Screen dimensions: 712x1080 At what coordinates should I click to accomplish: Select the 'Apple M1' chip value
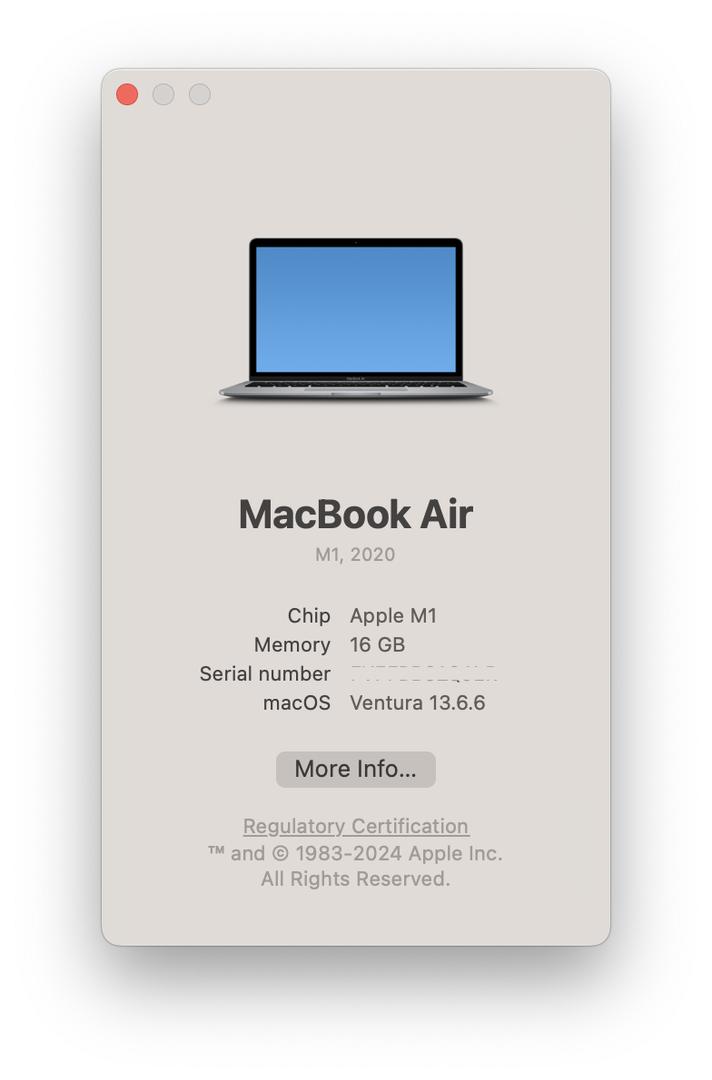(393, 616)
